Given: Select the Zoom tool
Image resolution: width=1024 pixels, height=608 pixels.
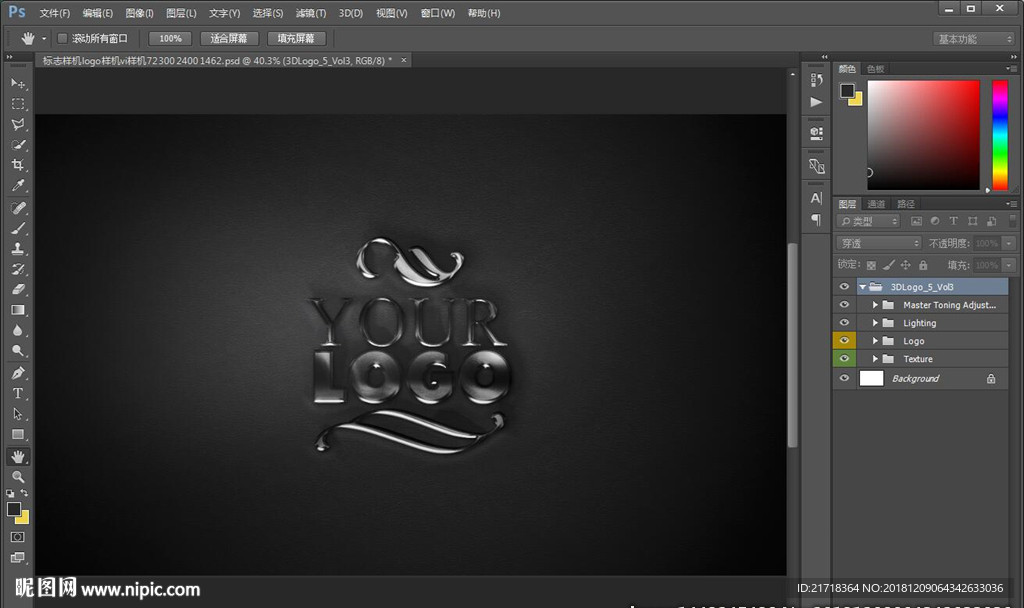Looking at the screenshot, I should (18, 477).
